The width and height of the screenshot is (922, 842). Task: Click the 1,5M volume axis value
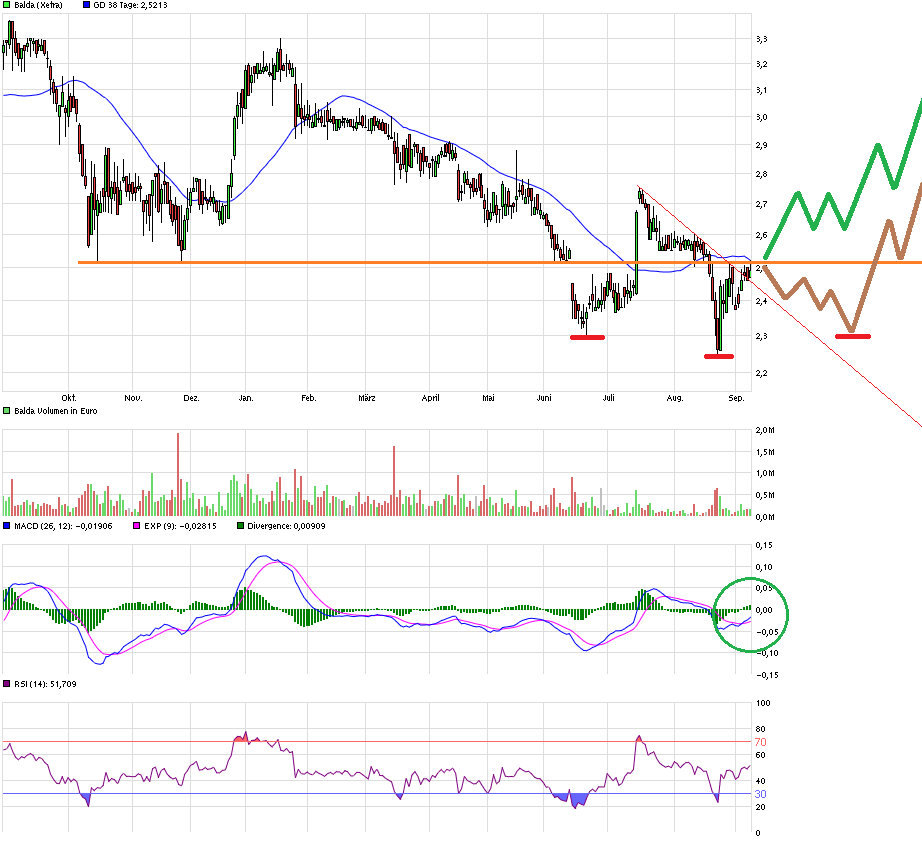pyautogui.click(x=765, y=452)
